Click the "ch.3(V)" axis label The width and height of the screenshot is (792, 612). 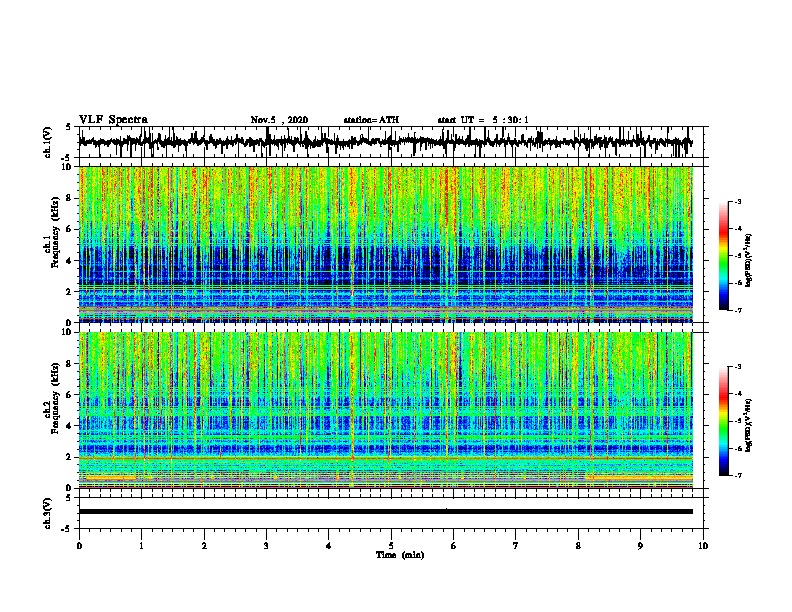(48, 514)
